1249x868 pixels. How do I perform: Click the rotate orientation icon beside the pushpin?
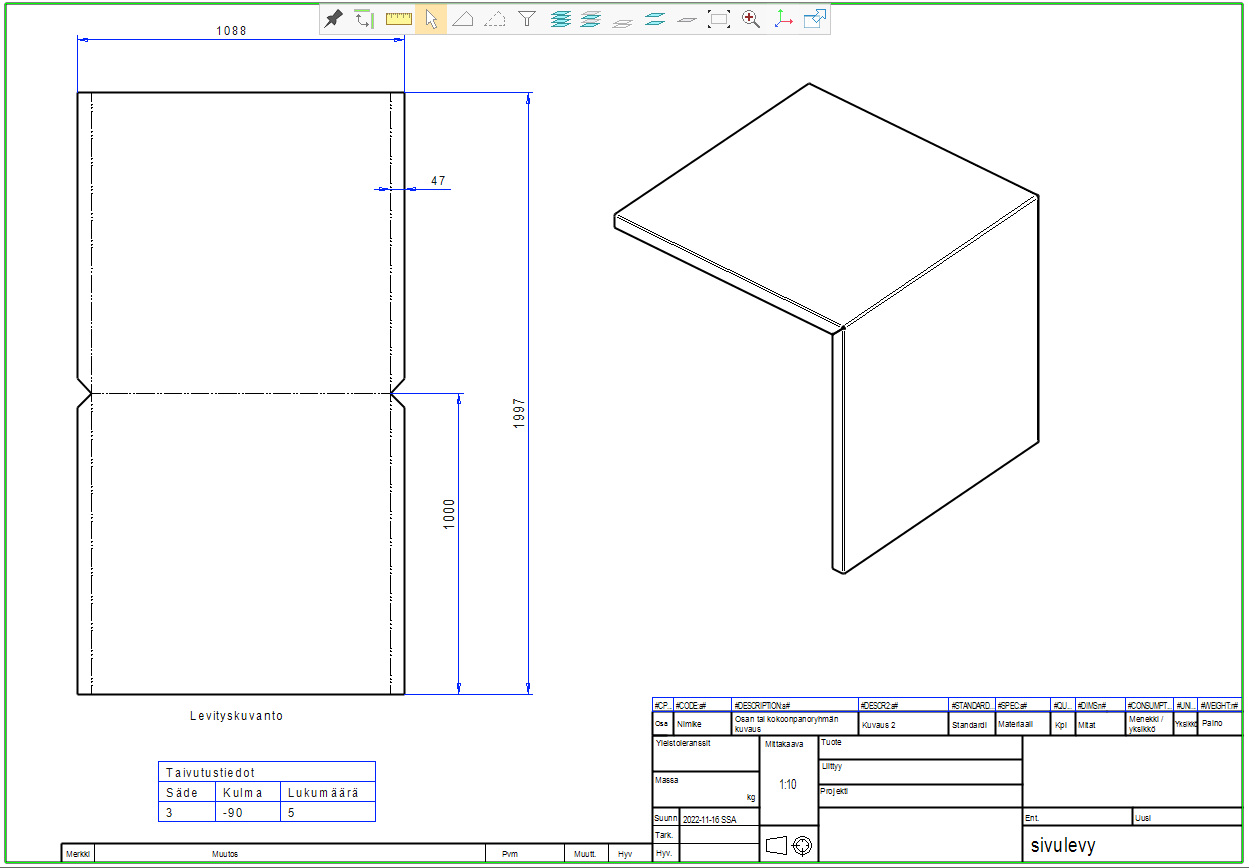[365, 19]
